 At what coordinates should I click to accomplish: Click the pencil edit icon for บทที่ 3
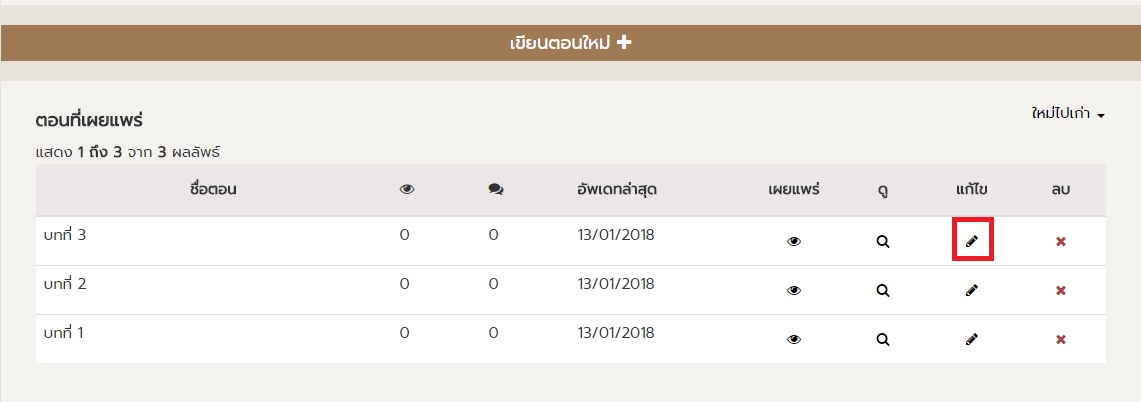coord(971,241)
